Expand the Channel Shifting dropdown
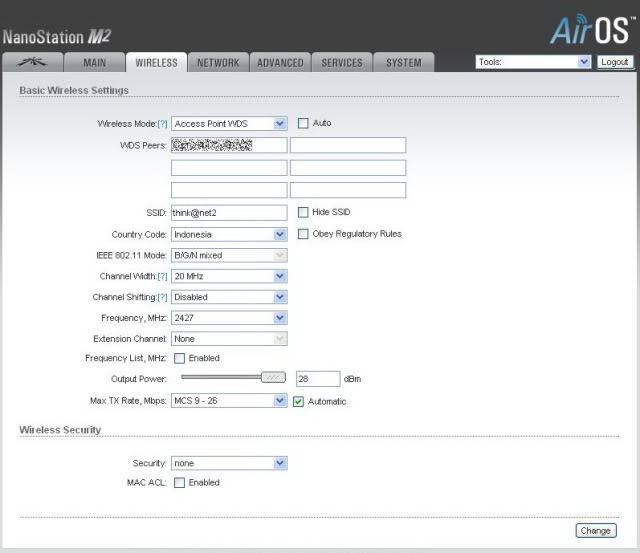 tap(229, 297)
